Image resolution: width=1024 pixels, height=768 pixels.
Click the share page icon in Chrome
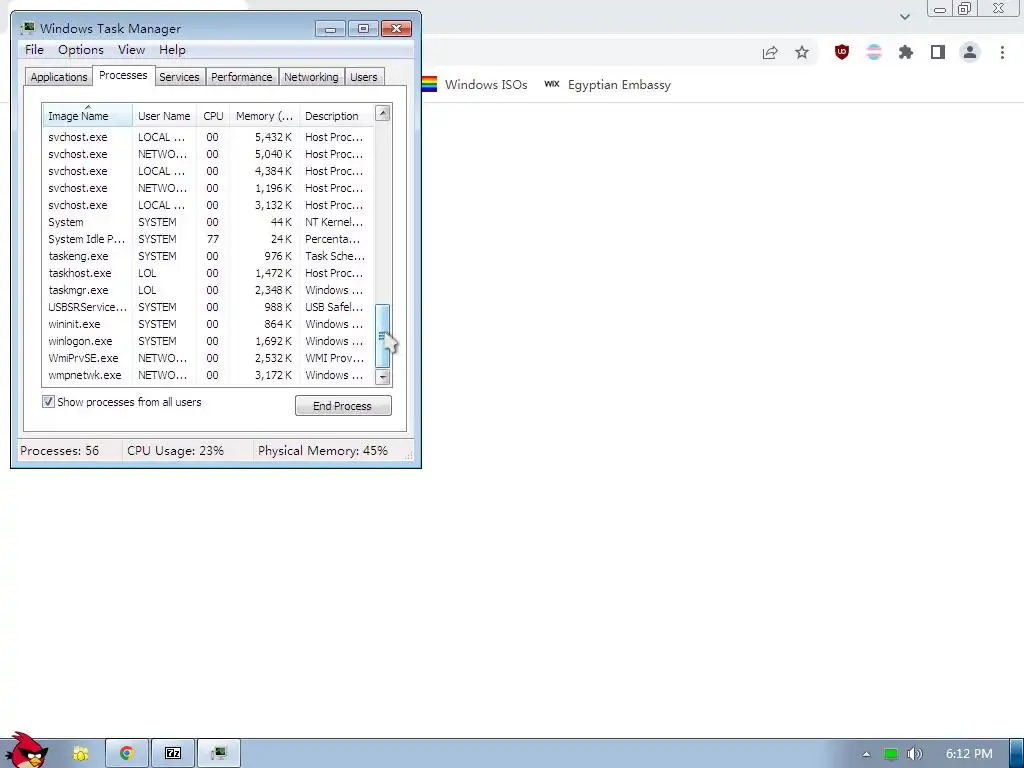click(x=770, y=52)
